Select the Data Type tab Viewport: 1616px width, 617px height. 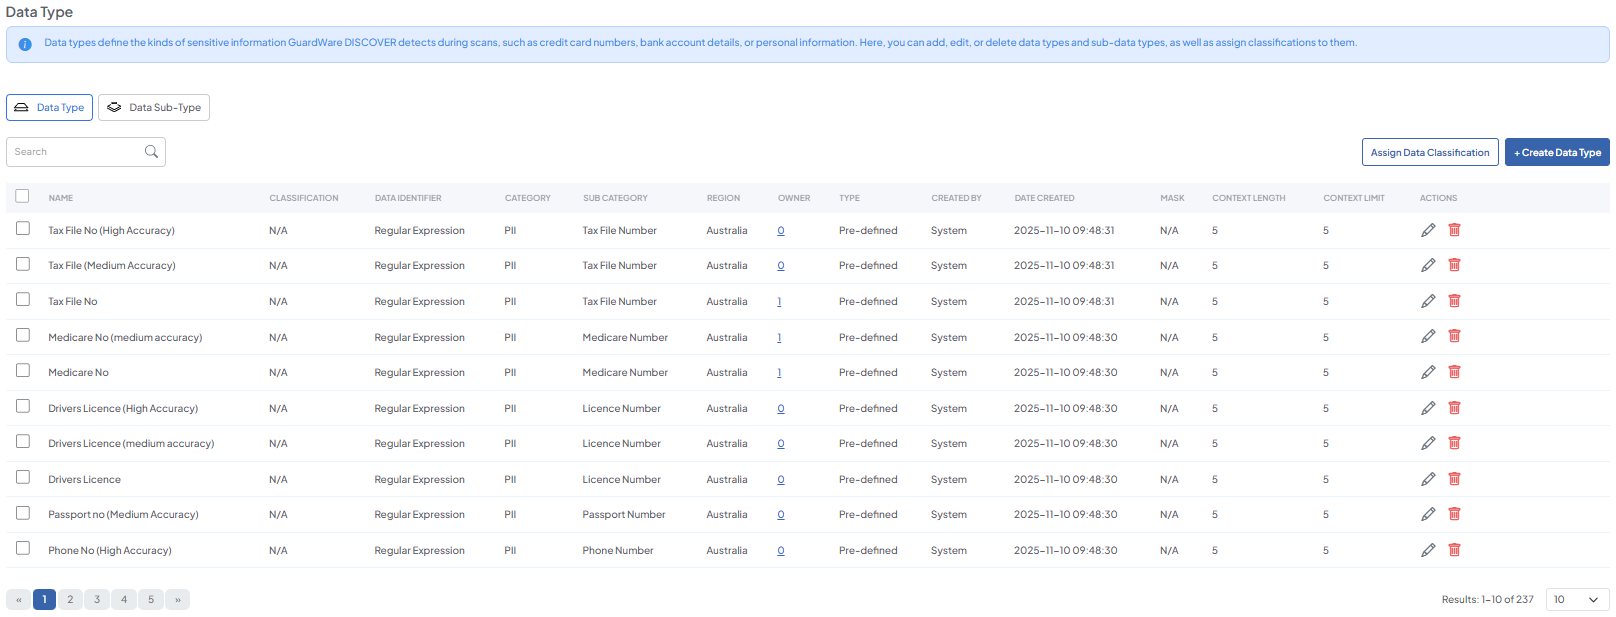(49, 108)
